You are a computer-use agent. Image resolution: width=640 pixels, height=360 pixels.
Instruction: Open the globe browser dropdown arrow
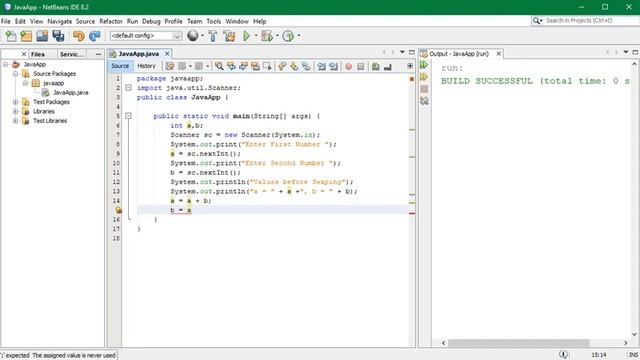tap(202, 36)
